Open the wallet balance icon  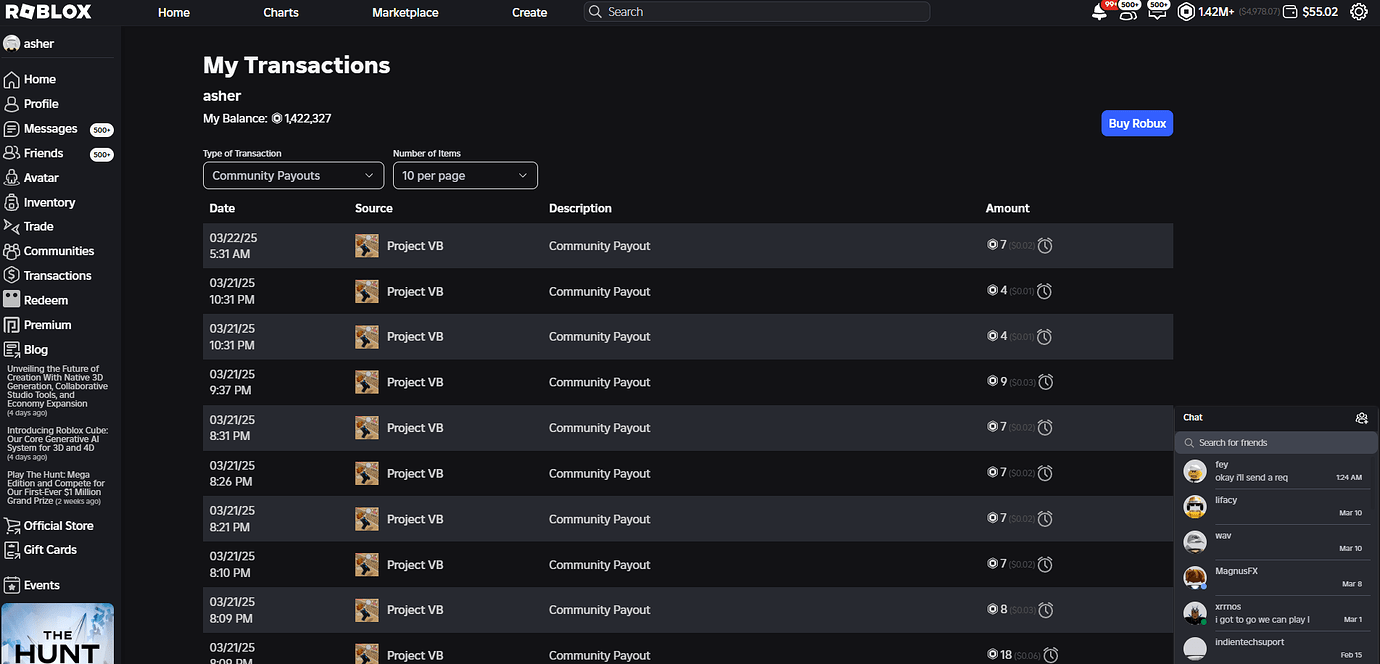click(x=1290, y=12)
